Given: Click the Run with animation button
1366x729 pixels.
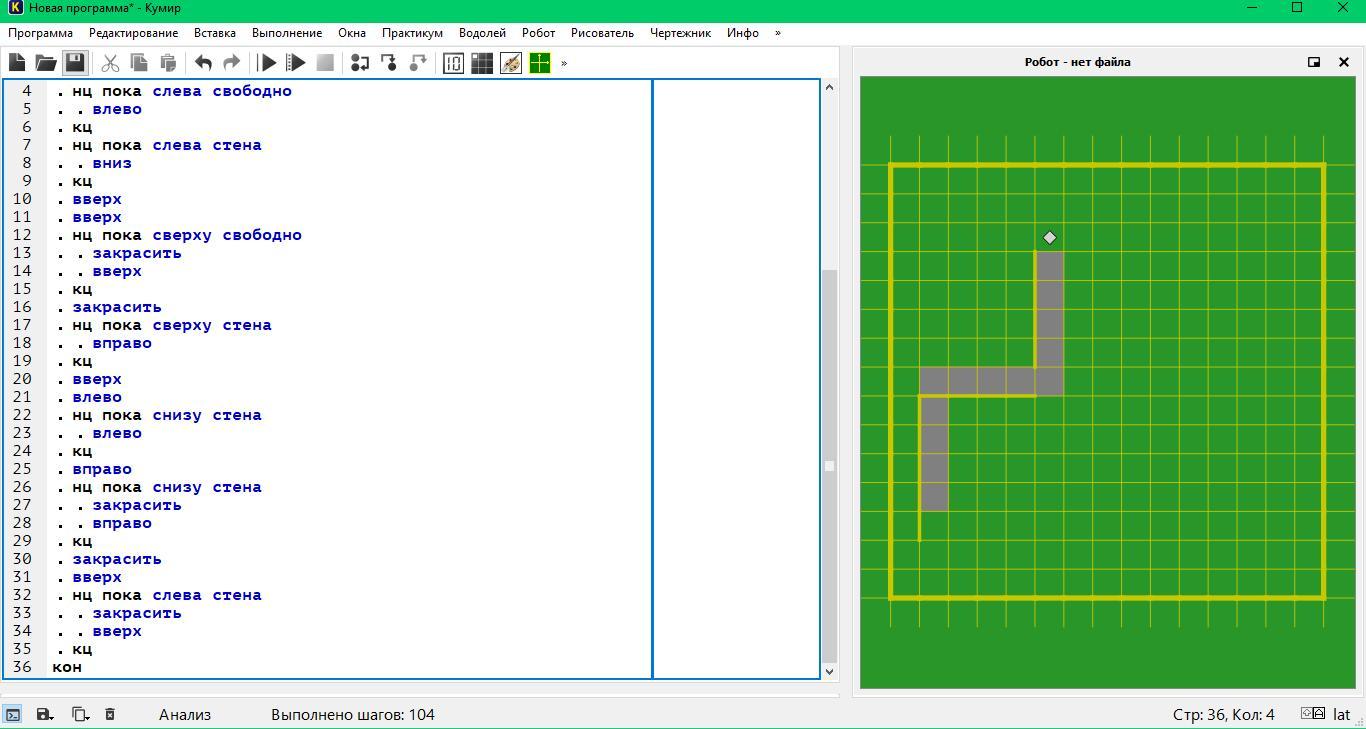Looking at the screenshot, I should coord(296,63).
